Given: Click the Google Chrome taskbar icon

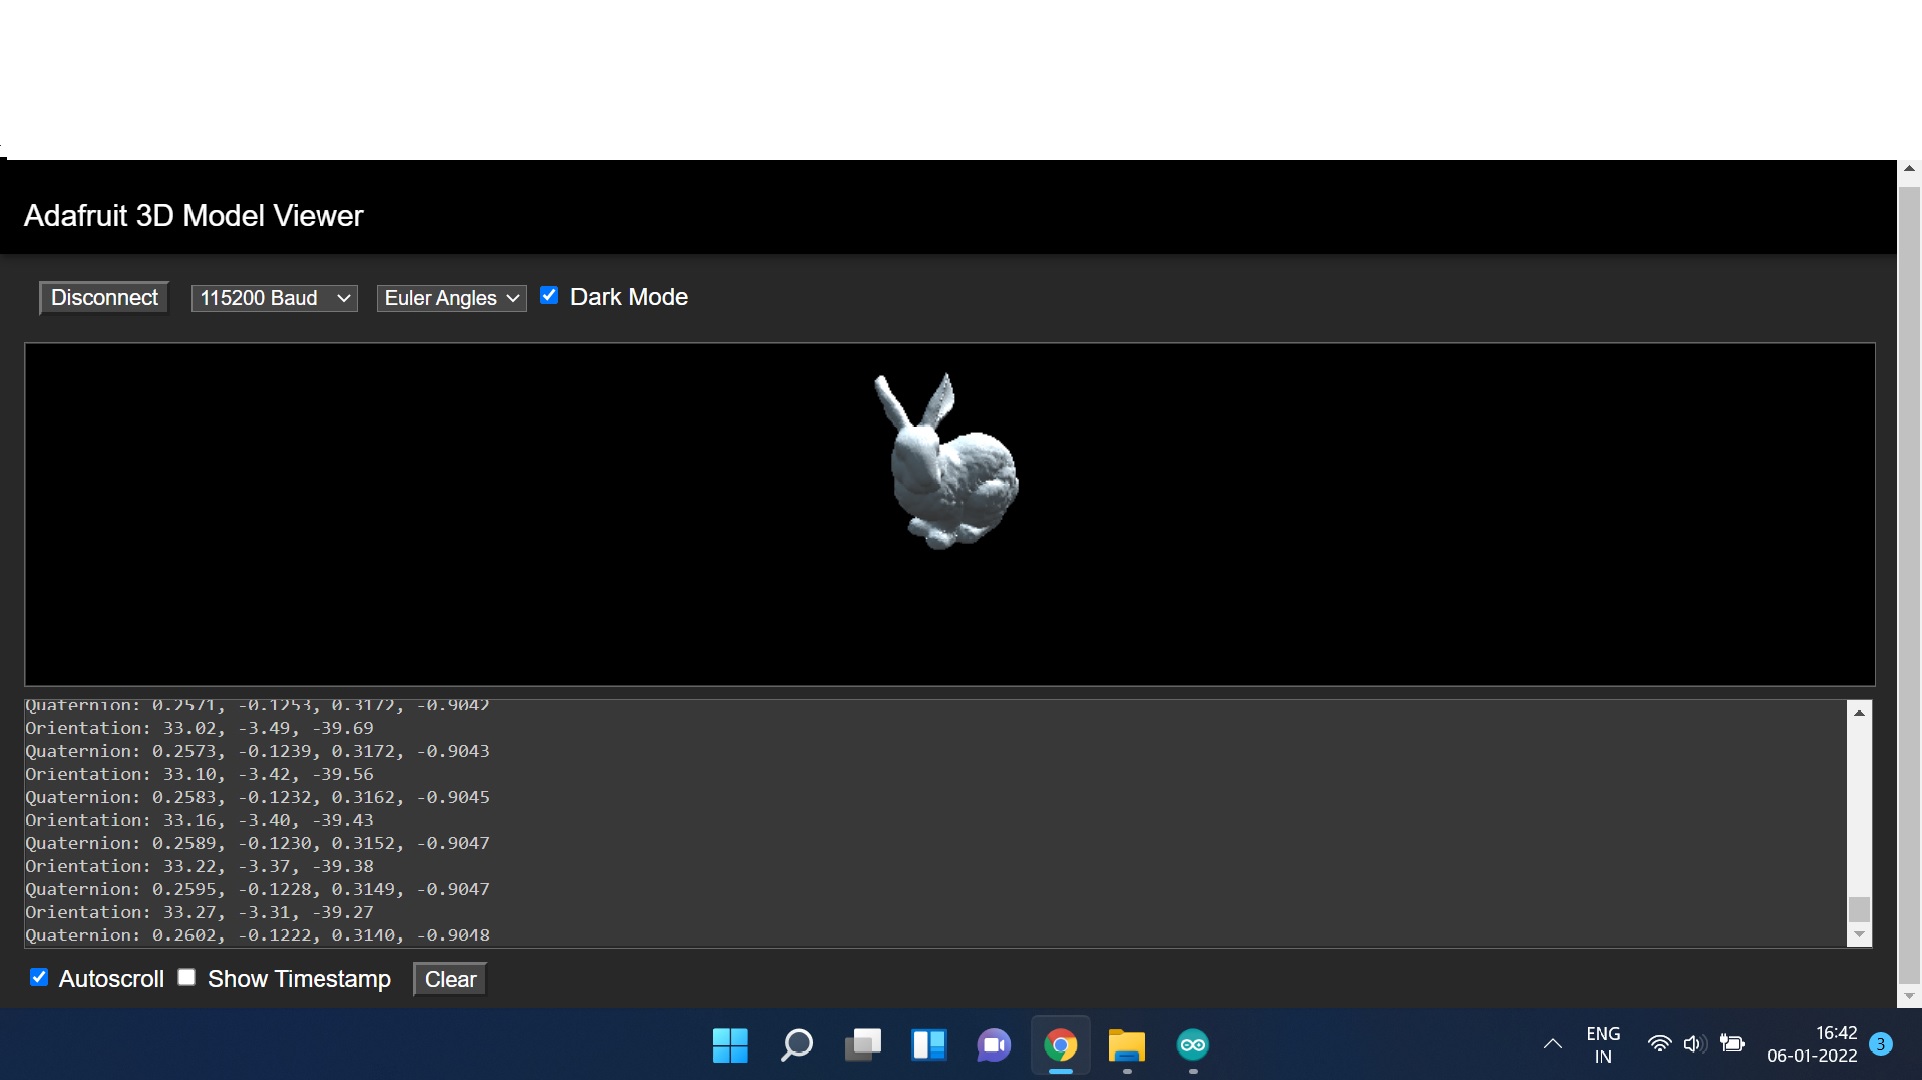Looking at the screenshot, I should (x=1060, y=1045).
